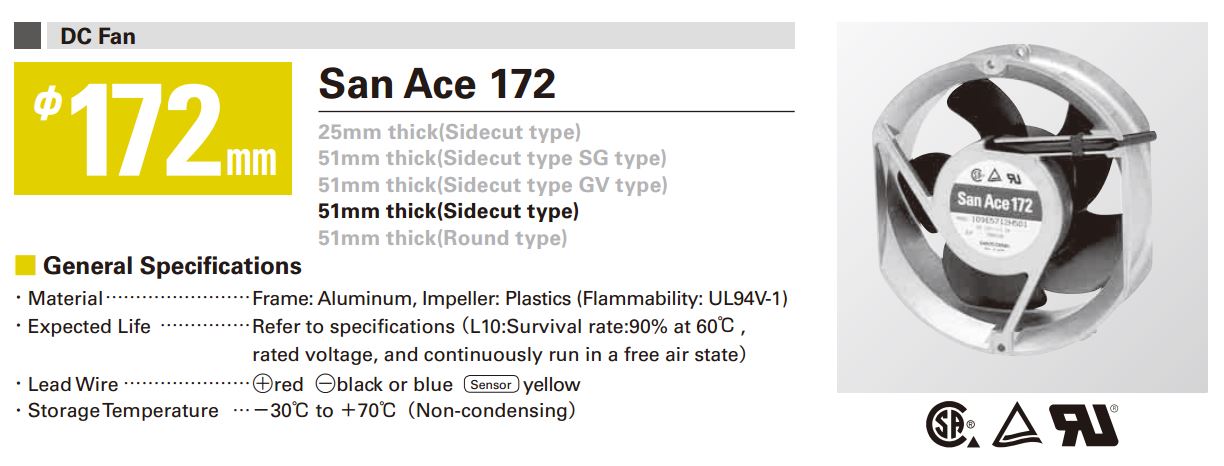Screen dimensions: 1224x466
Task: Select the bold 51mm thick(Sidecut type) entry
Action: coord(448,211)
